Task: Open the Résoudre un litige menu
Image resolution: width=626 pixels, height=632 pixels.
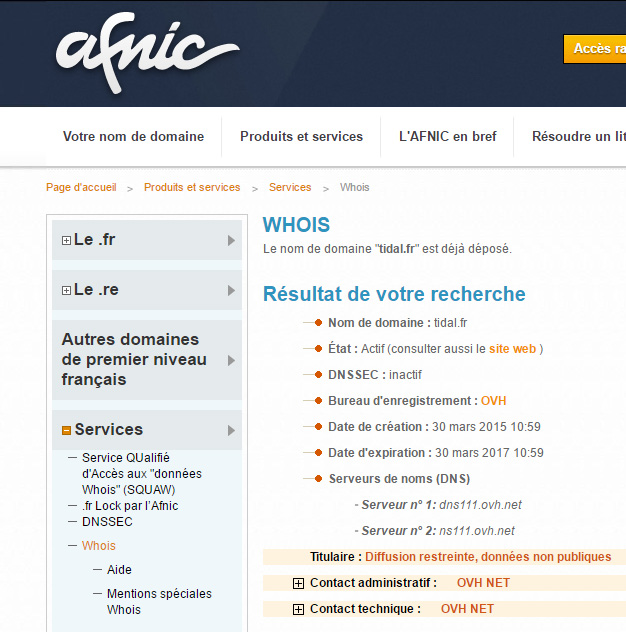Action: pos(579,136)
